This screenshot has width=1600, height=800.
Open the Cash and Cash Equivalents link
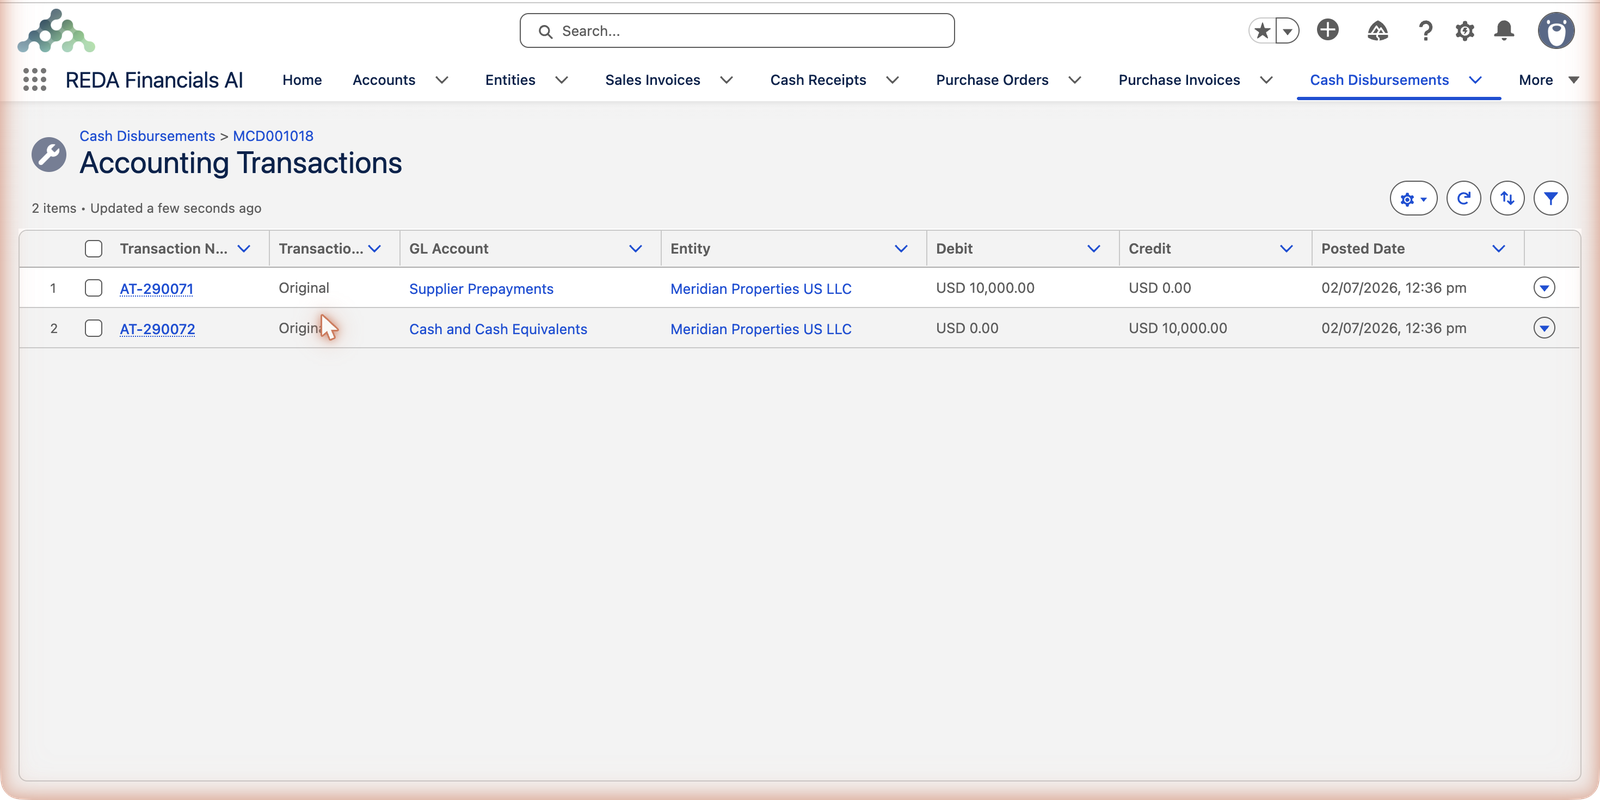[498, 329]
